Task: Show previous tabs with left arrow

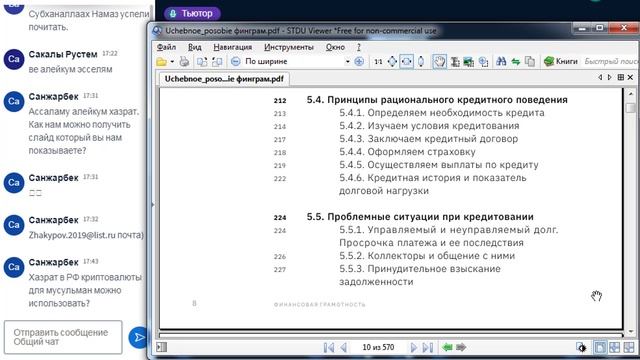Action: 600,77
